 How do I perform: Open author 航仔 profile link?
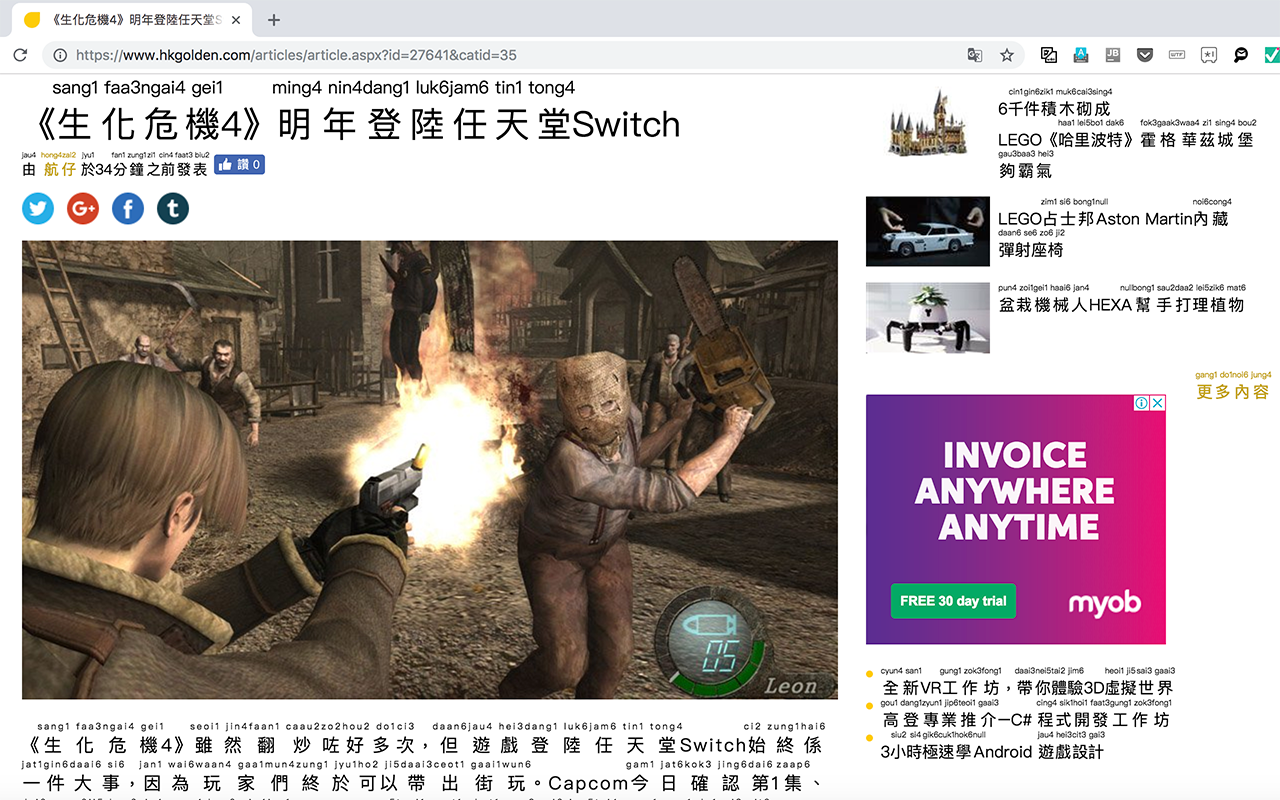[x=60, y=169]
